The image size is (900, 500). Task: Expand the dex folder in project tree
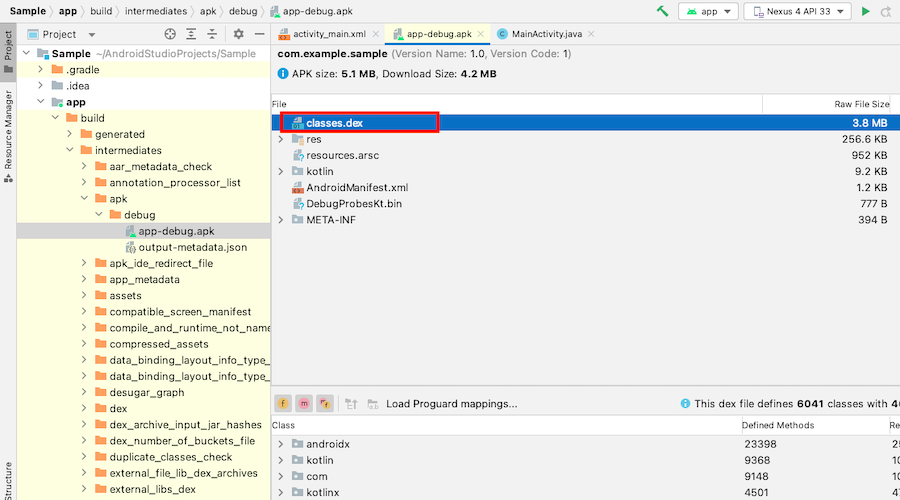(84, 409)
